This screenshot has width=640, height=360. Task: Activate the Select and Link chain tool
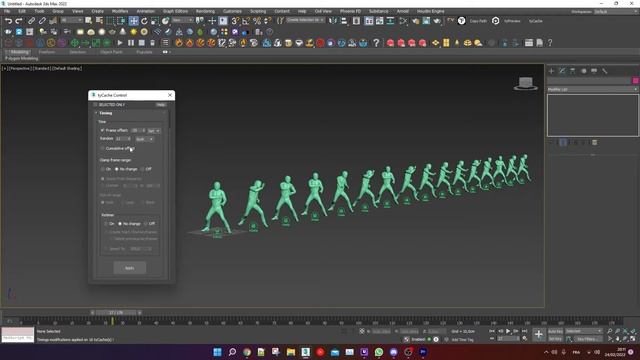point(31,21)
